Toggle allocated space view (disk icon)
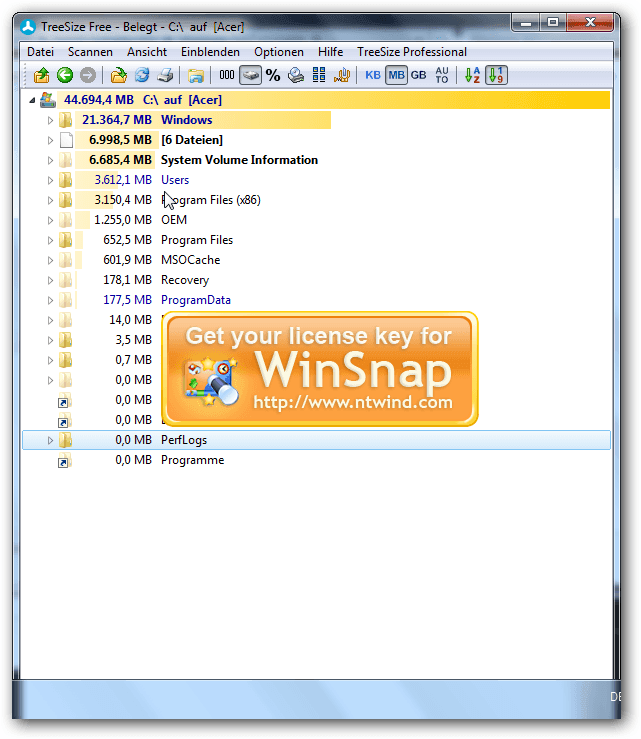The width and height of the screenshot is (641, 739). [x=250, y=75]
